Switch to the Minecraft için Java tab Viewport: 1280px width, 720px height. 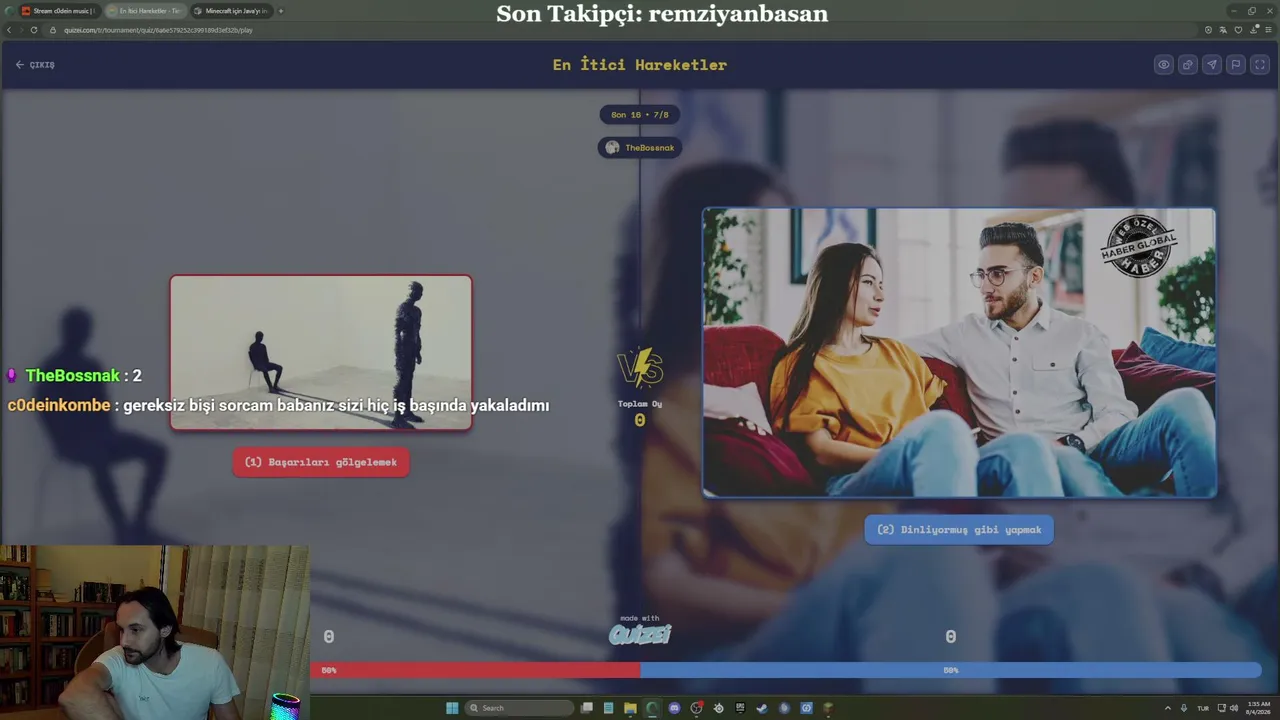pos(230,11)
